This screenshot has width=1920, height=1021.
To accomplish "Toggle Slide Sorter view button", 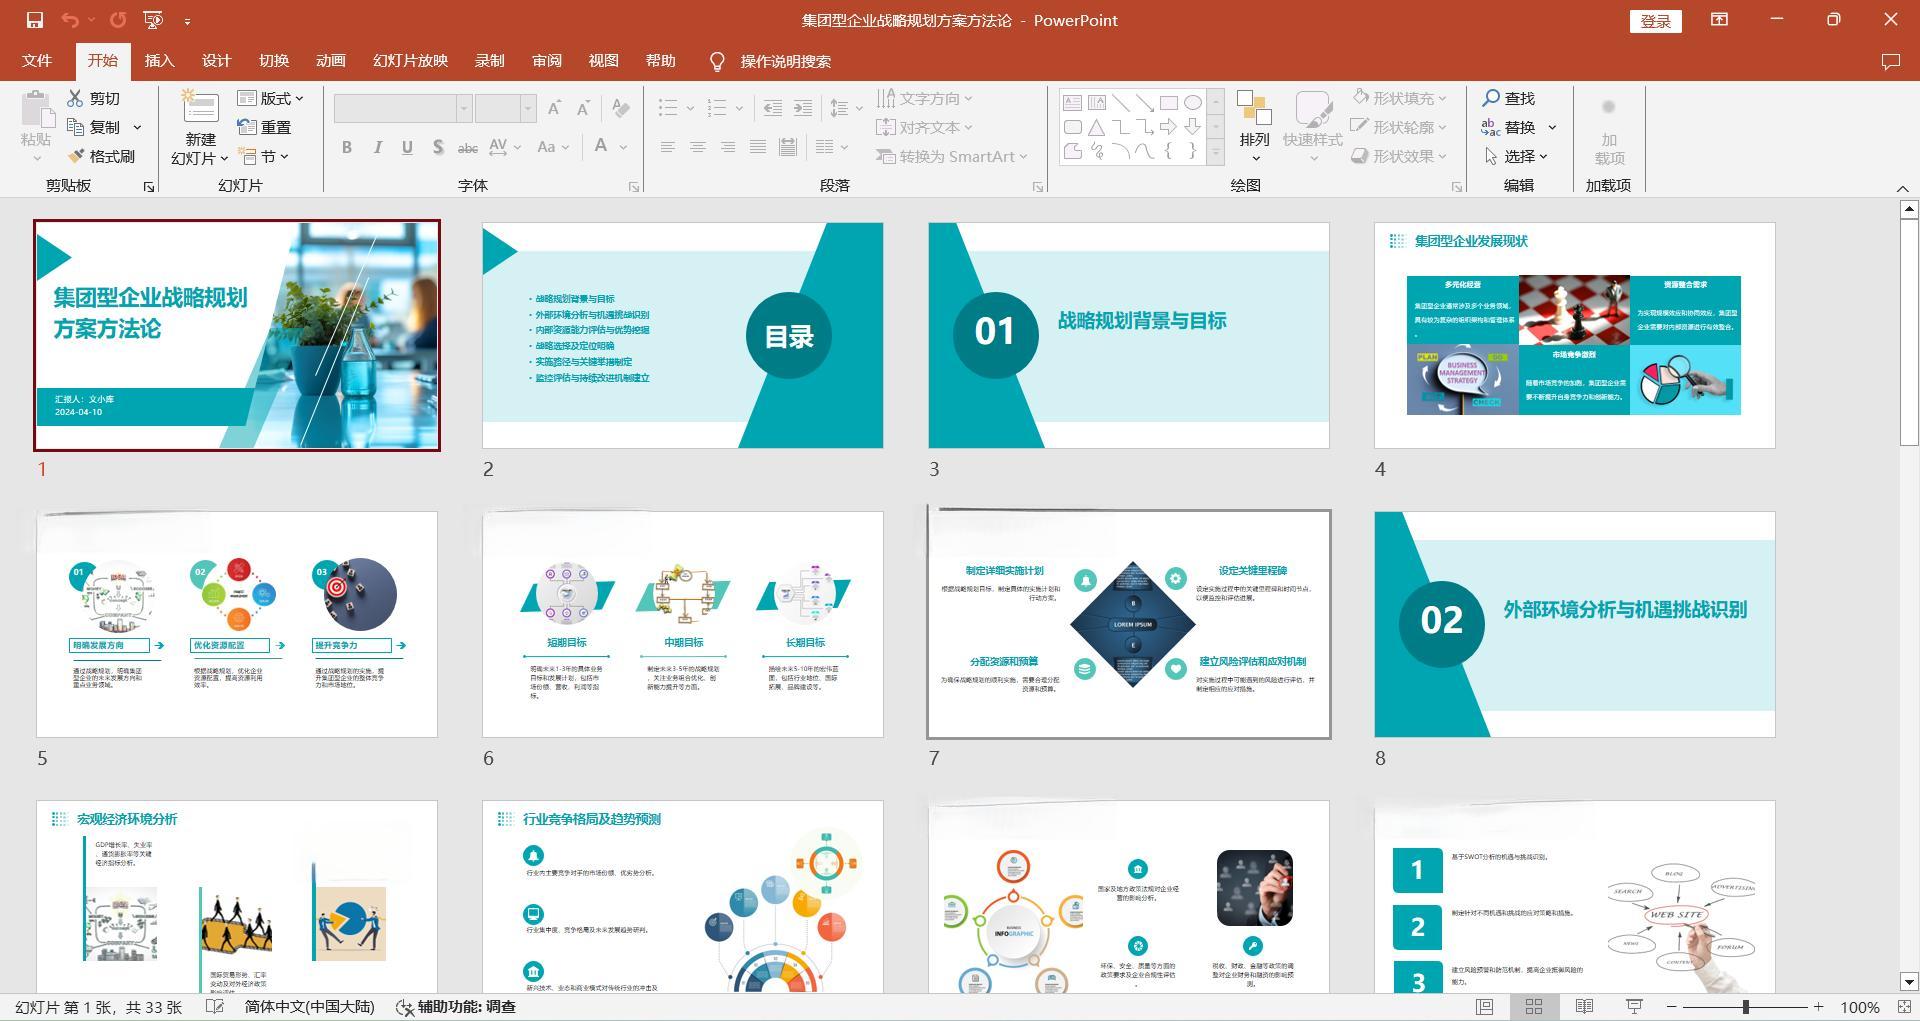I will (x=1534, y=1006).
